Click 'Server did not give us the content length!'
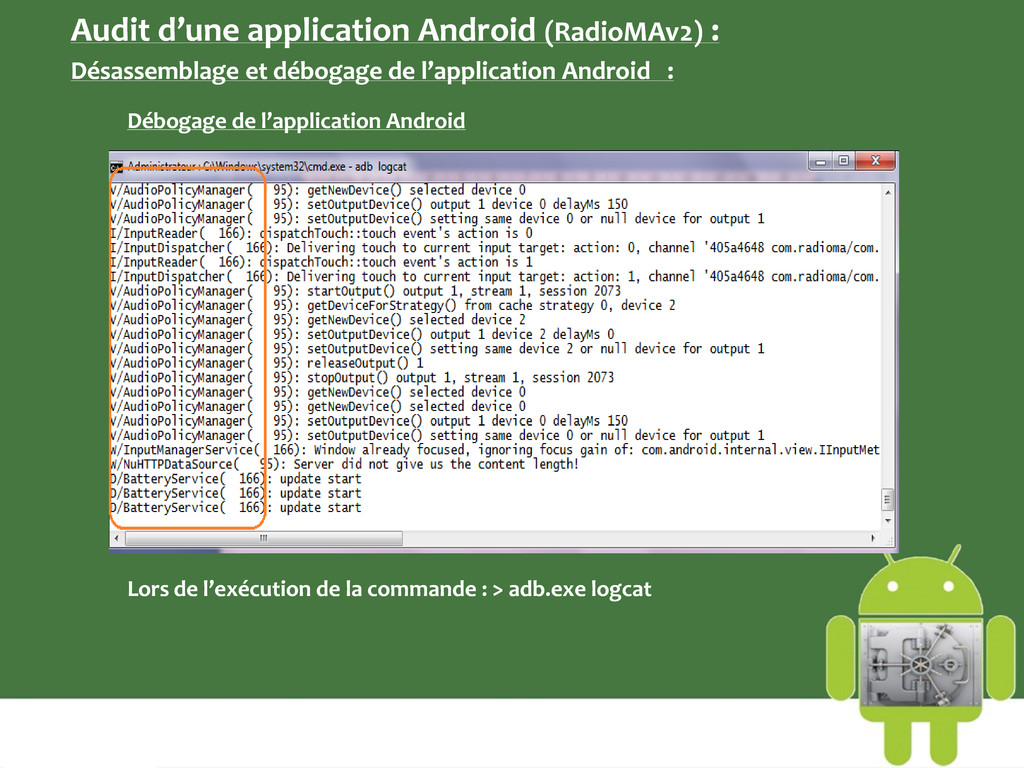Viewport: 1024px width, 768px height. (436, 464)
